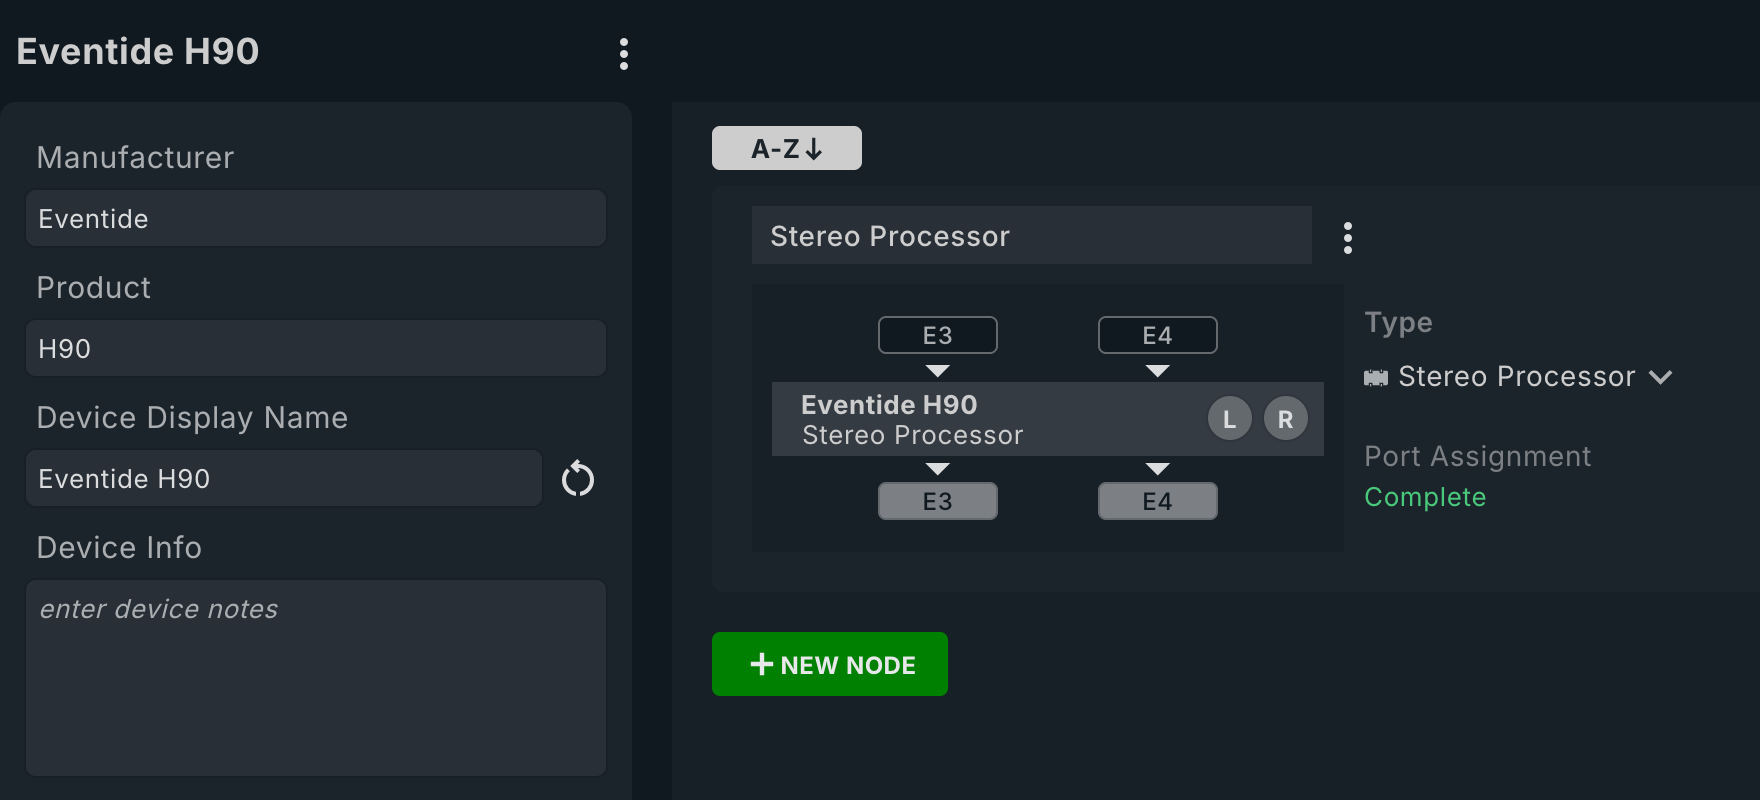Edit the Device Display Name field

point(284,478)
